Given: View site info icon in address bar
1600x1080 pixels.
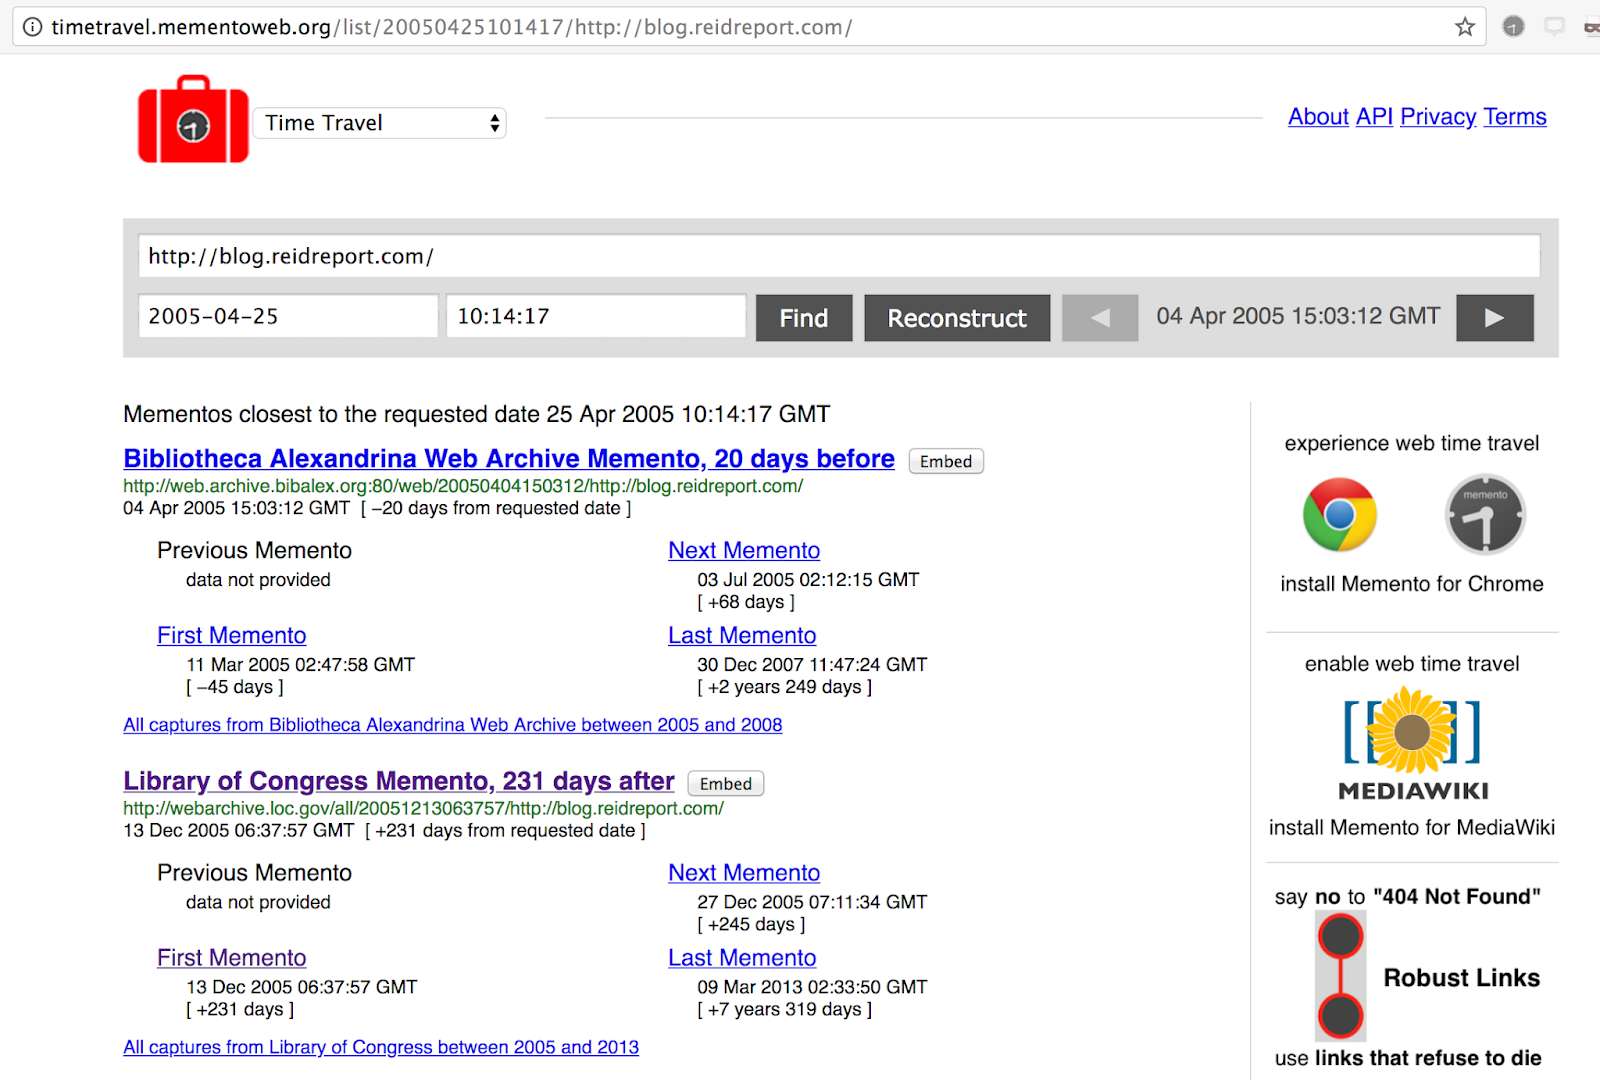Looking at the screenshot, I should click(x=33, y=27).
